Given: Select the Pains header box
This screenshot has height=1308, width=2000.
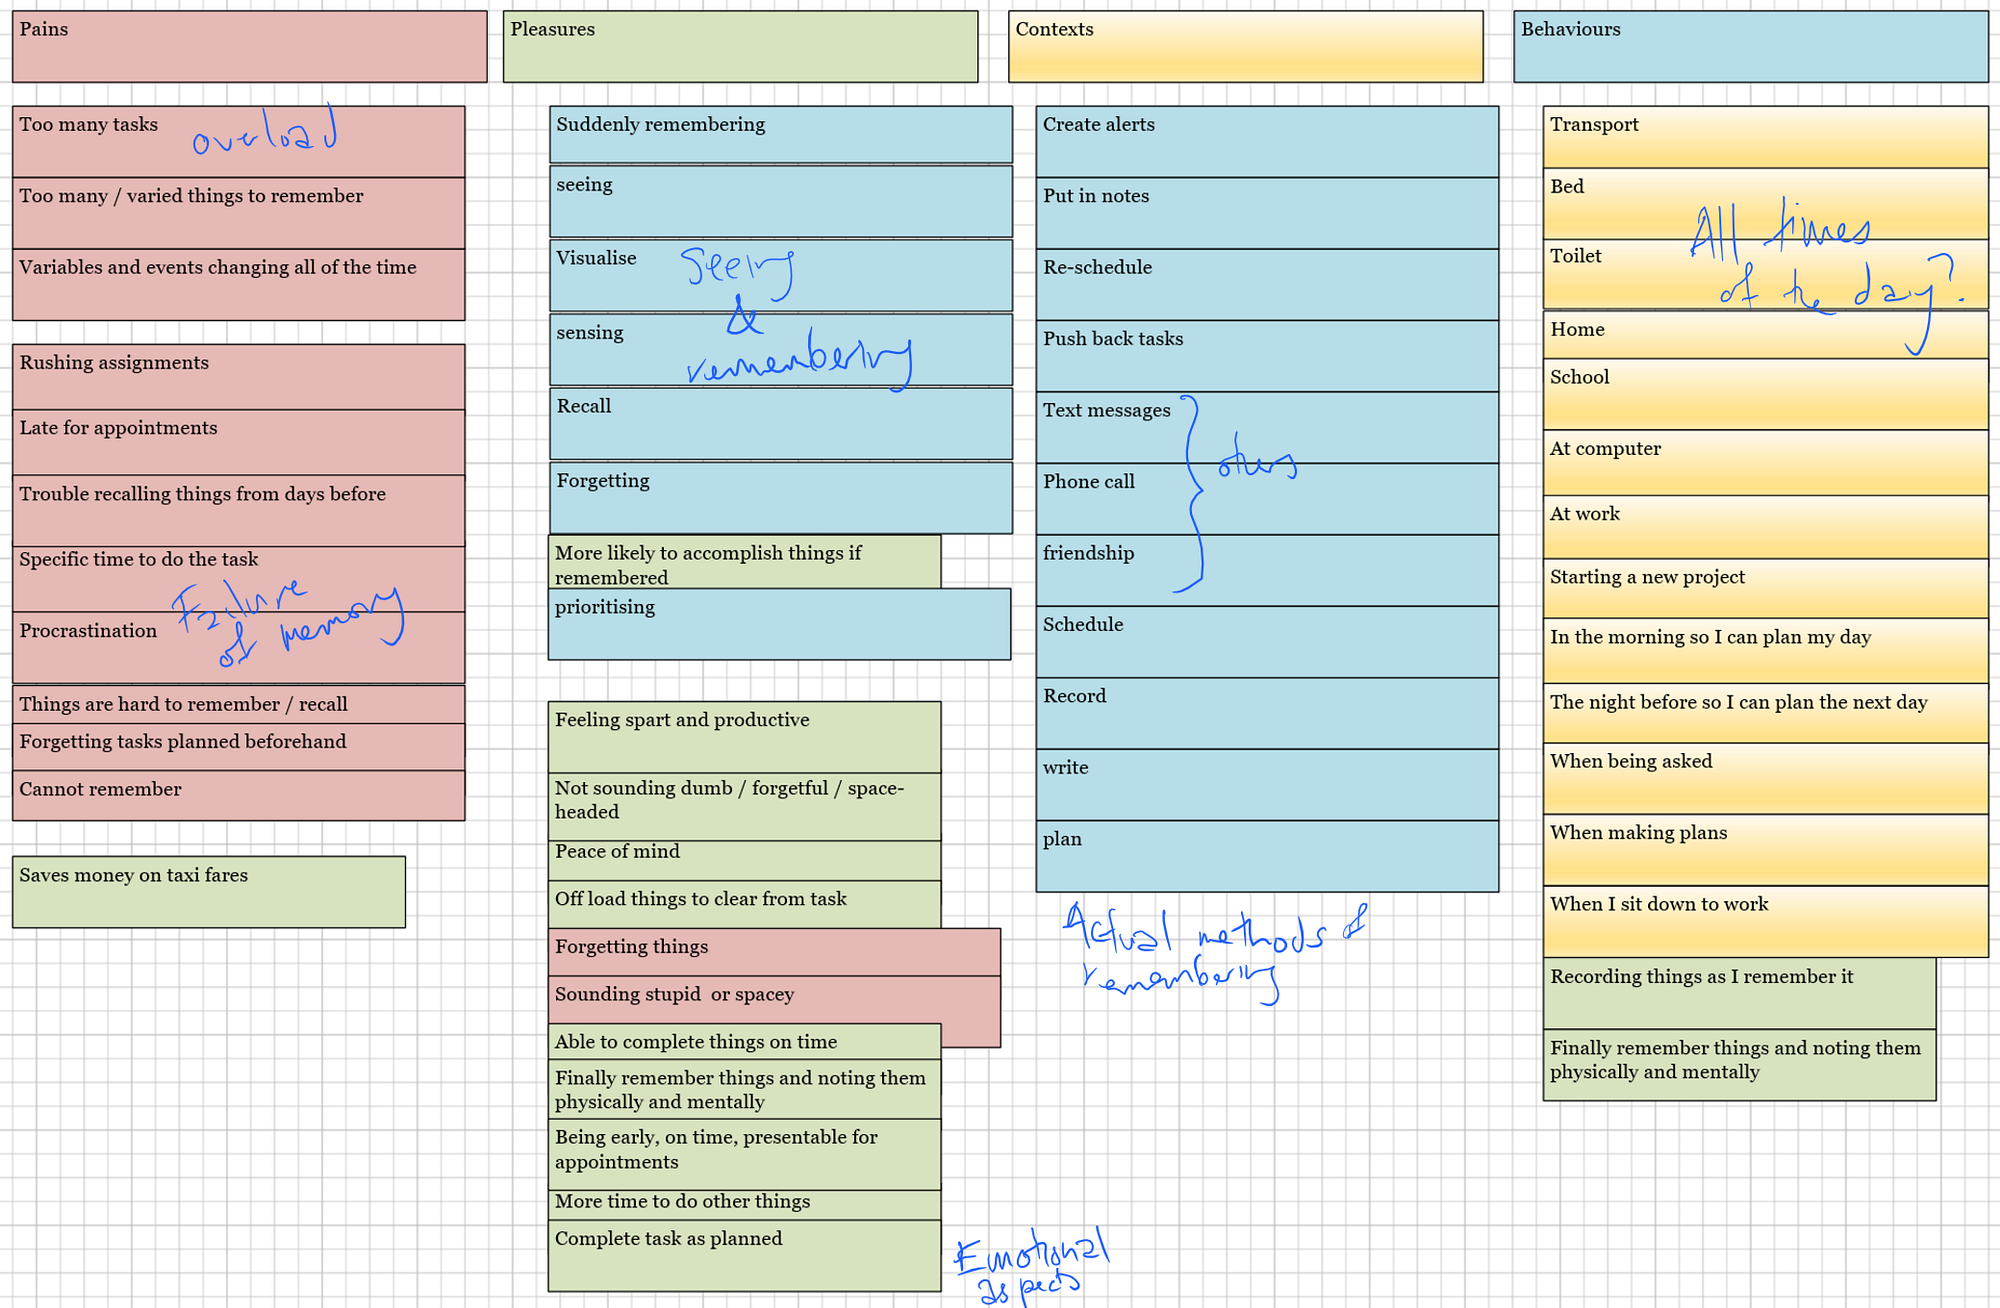Looking at the screenshot, I should pos(249,46).
